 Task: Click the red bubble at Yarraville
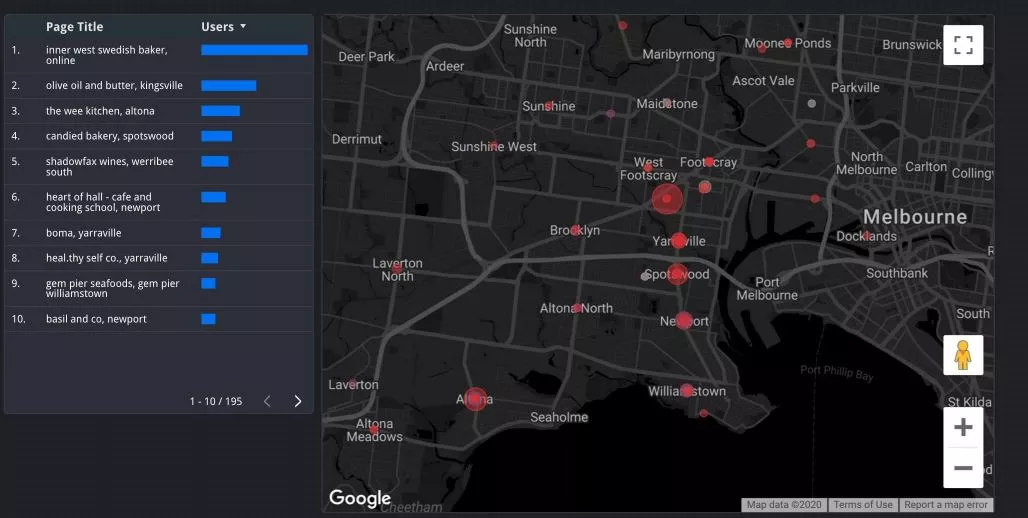pos(679,241)
